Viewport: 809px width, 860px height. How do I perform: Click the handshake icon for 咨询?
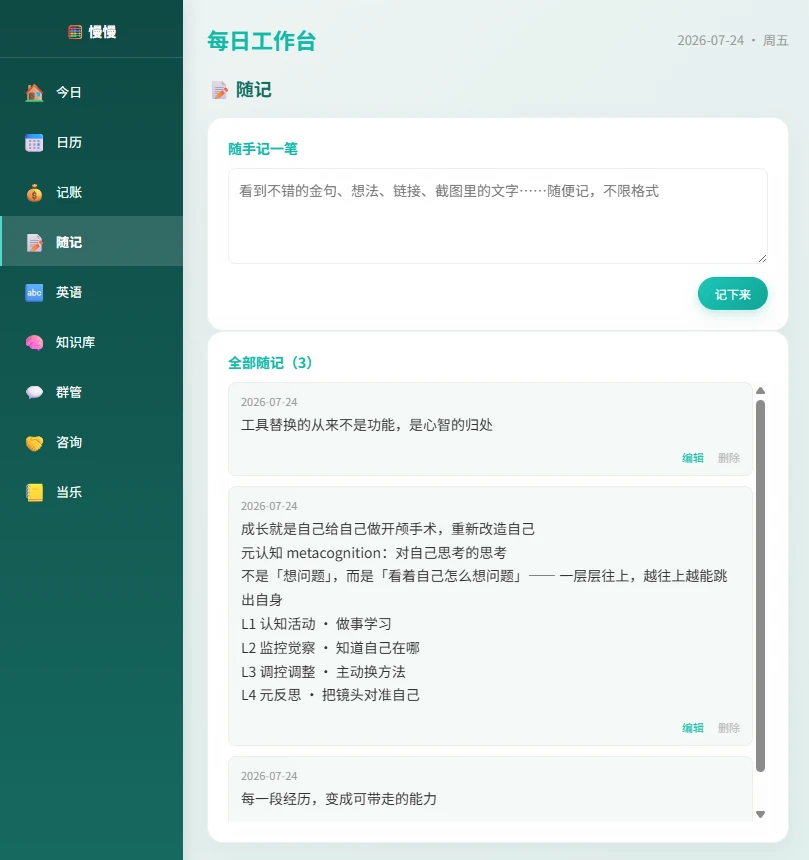pyautogui.click(x=34, y=442)
